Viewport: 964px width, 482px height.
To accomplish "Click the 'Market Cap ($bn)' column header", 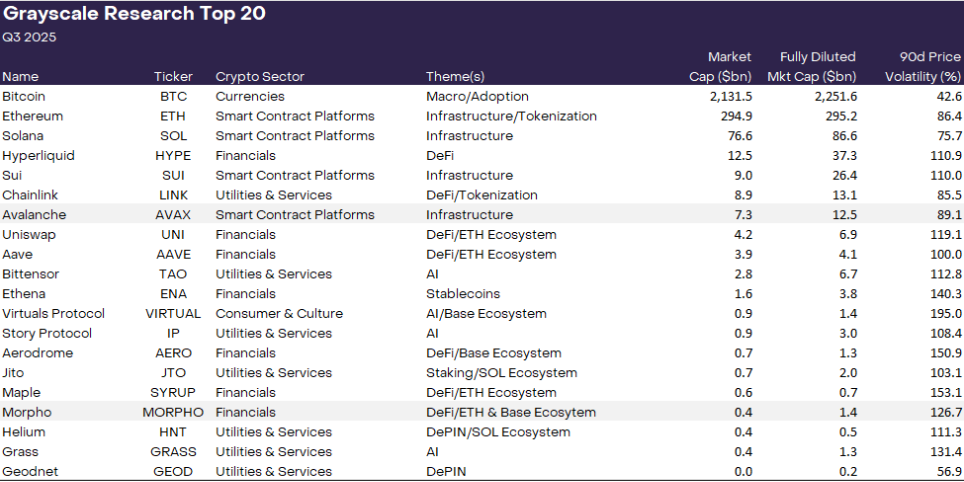I will (720, 67).
